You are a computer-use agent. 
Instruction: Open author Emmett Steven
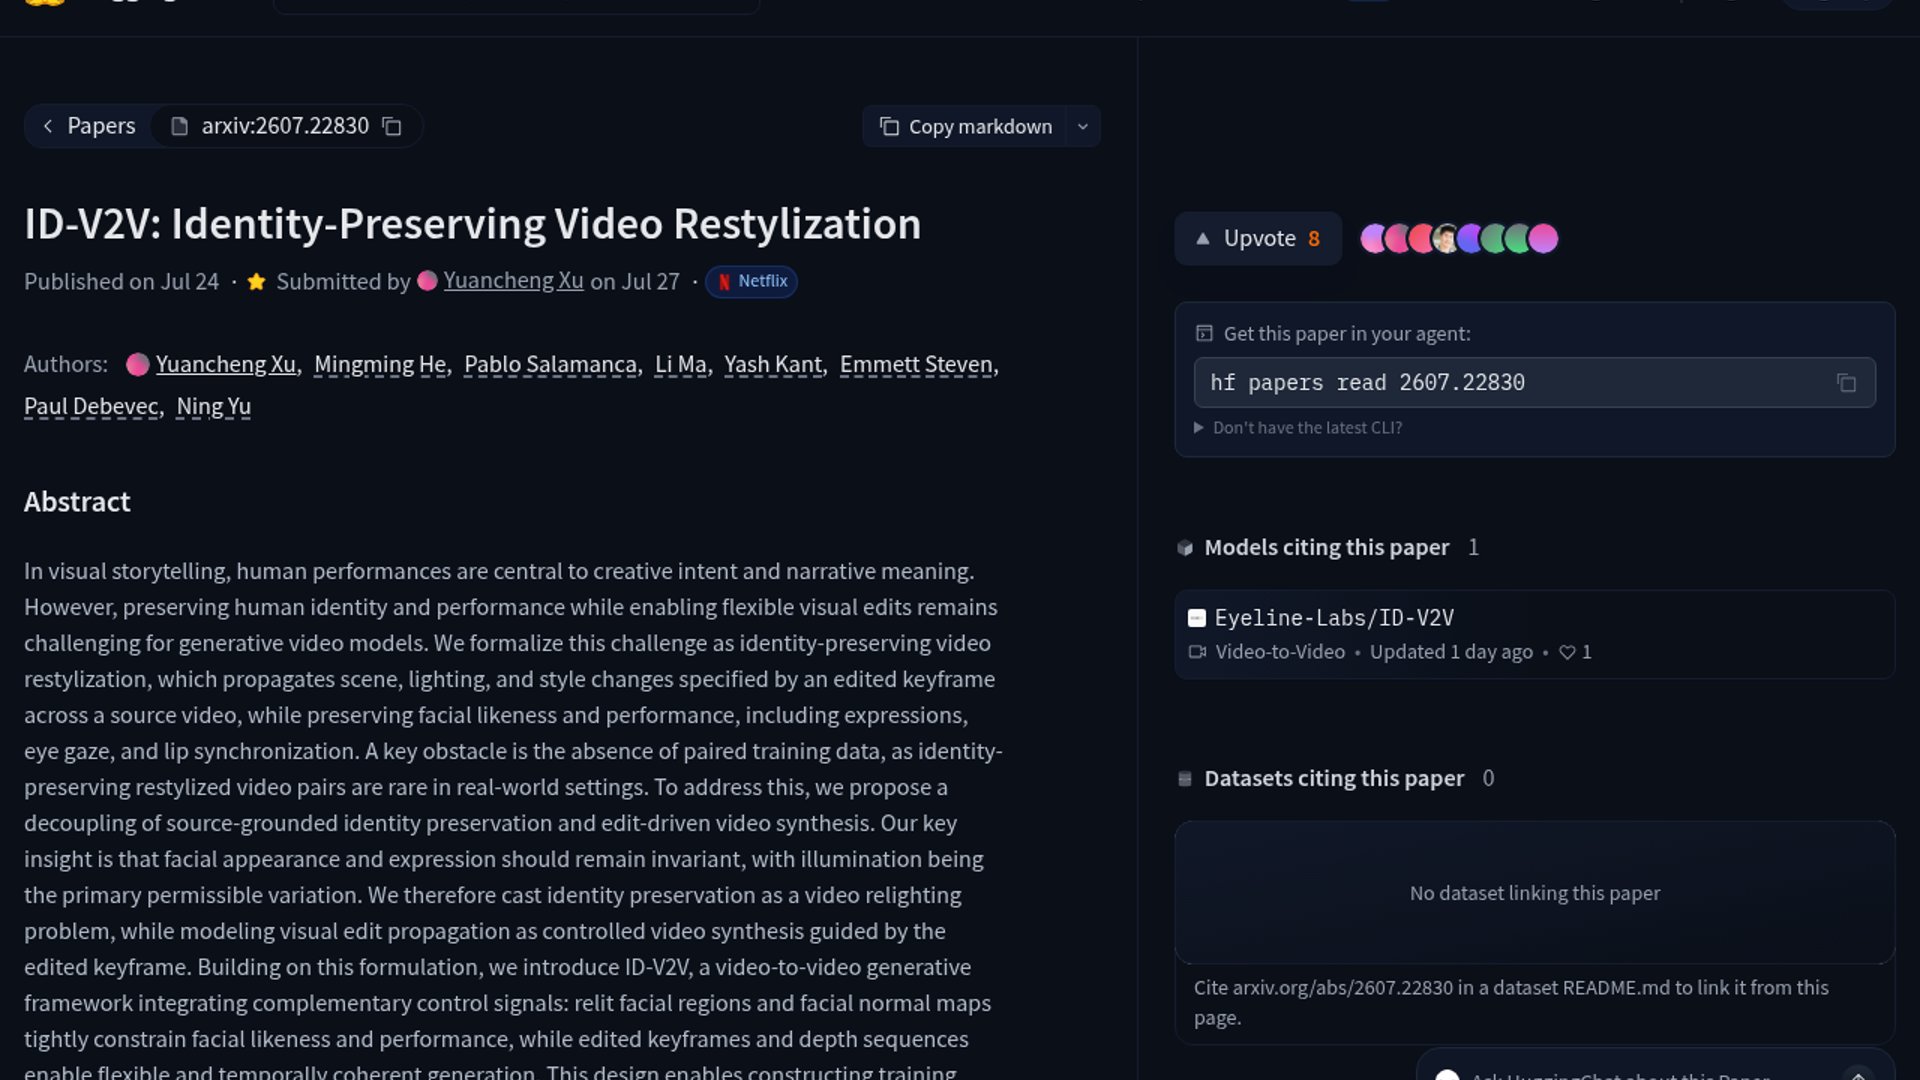(916, 364)
